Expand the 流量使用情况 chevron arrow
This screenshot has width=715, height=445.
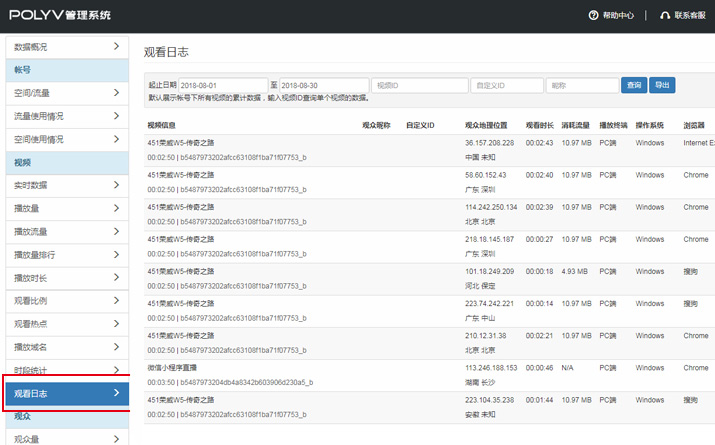tap(116, 116)
